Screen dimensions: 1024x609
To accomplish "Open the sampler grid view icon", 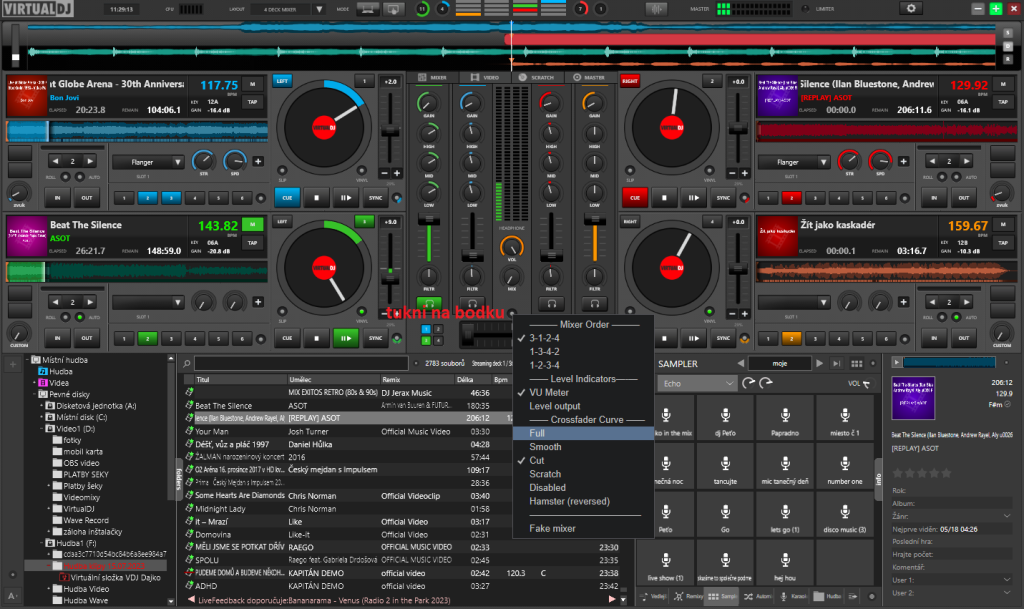I will click(x=859, y=364).
